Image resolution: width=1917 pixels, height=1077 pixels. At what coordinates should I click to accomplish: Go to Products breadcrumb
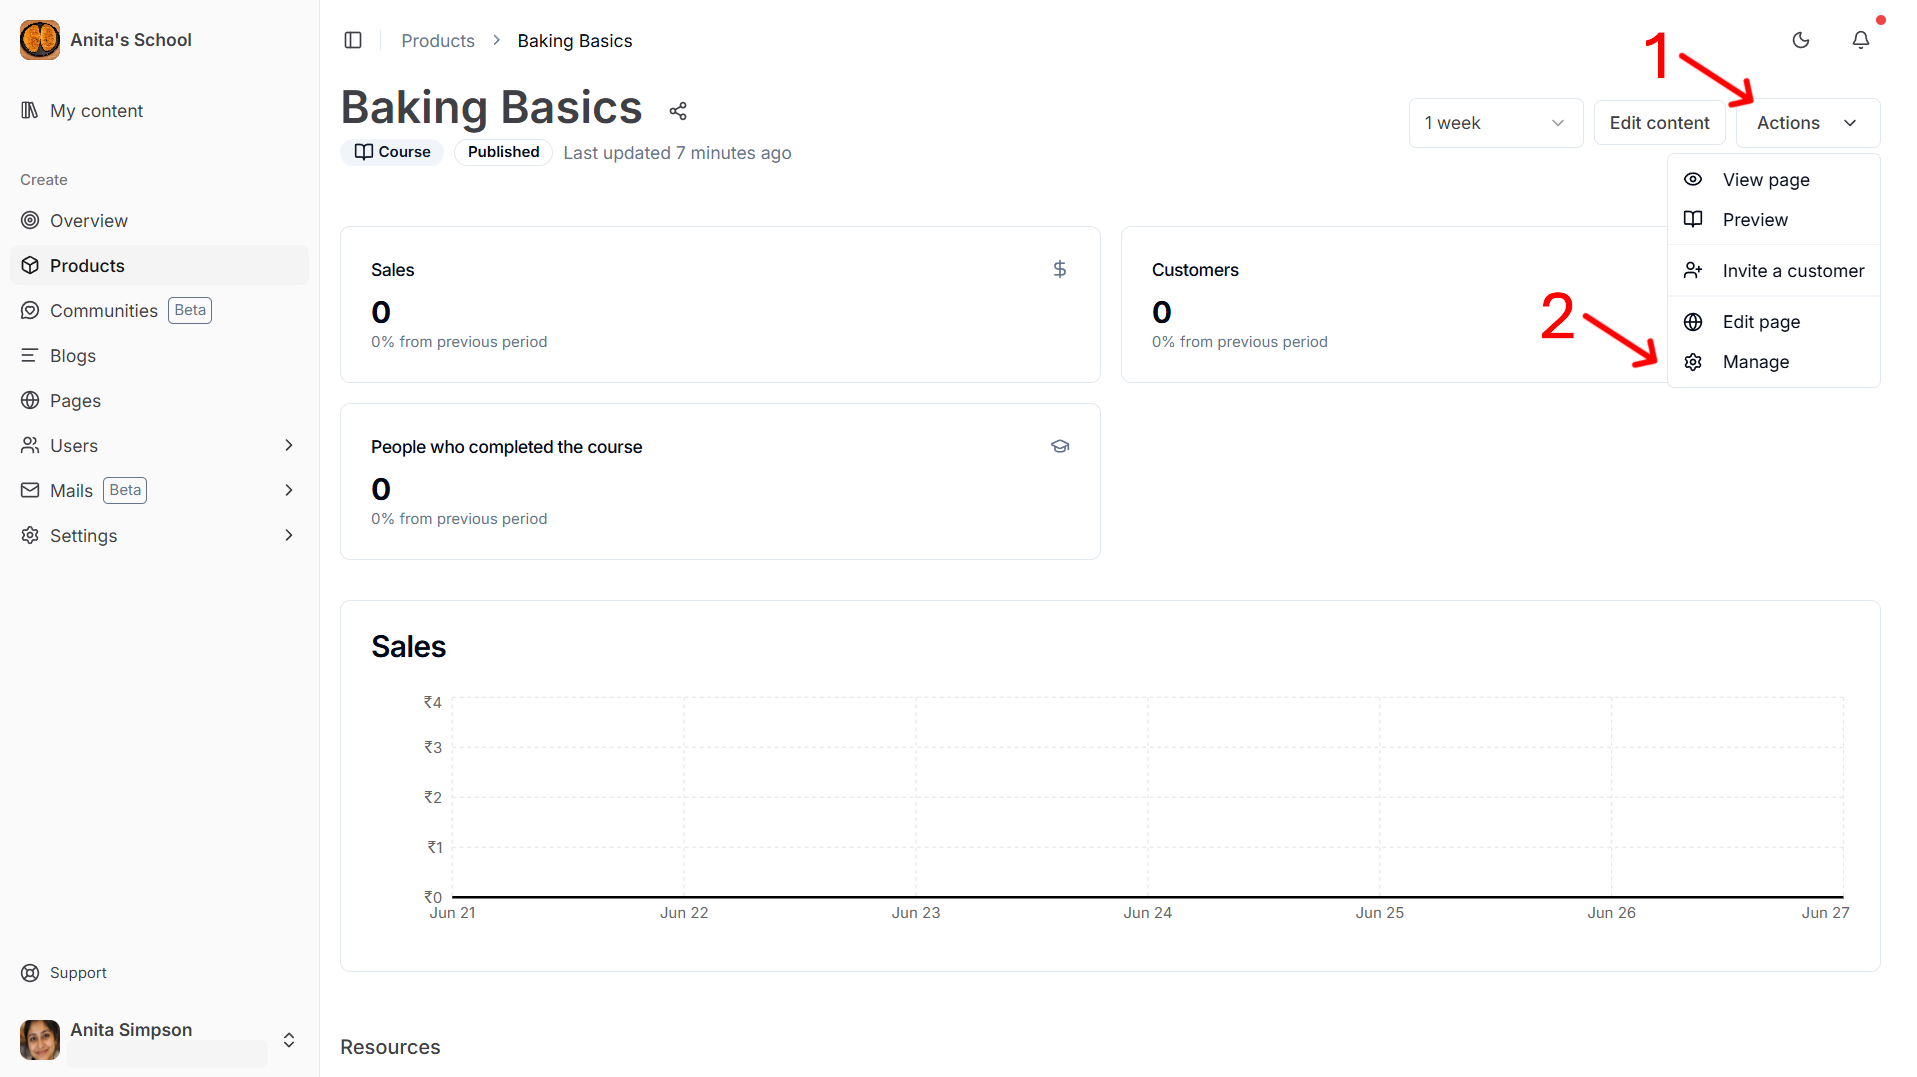438,41
